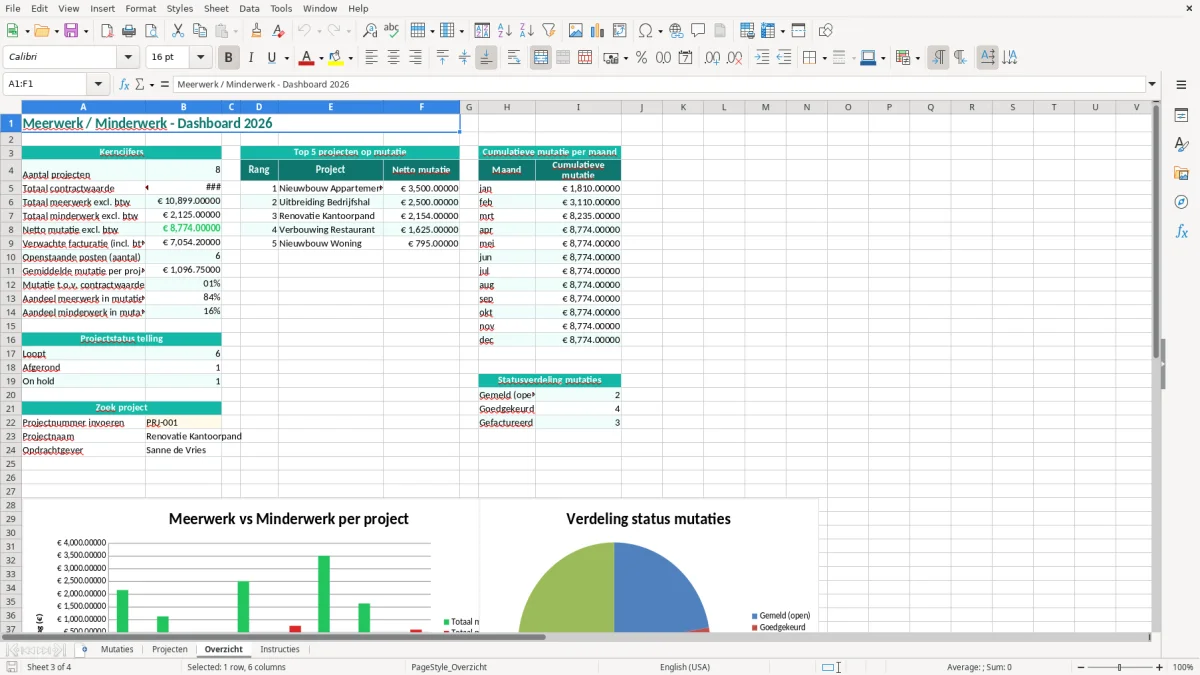The height and width of the screenshot is (675, 1200).
Task: Apply the yellow Background Color swatch
Action: point(335,58)
